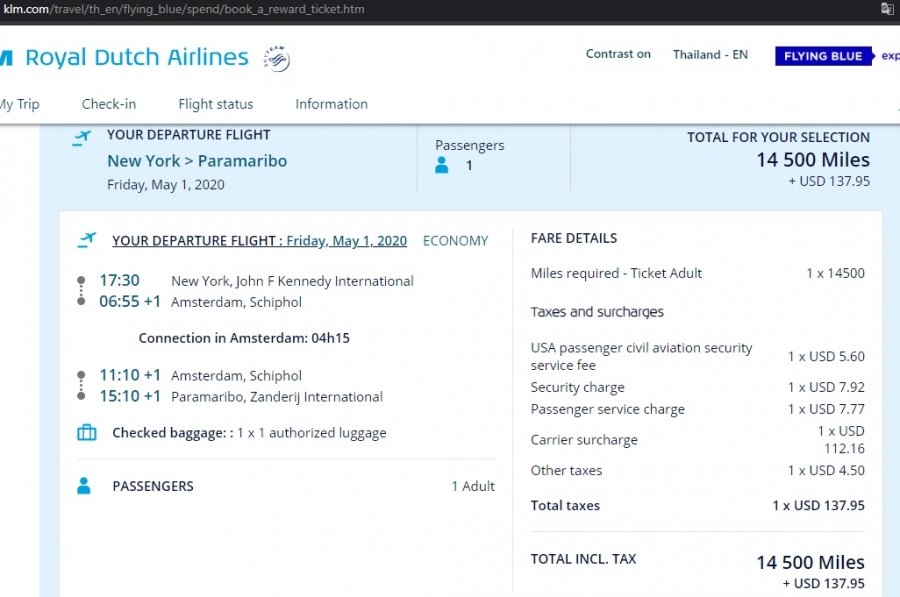Click the SkyTeam logo icon
This screenshot has width=900, height=597.
pyautogui.click(x=276, y=58)
